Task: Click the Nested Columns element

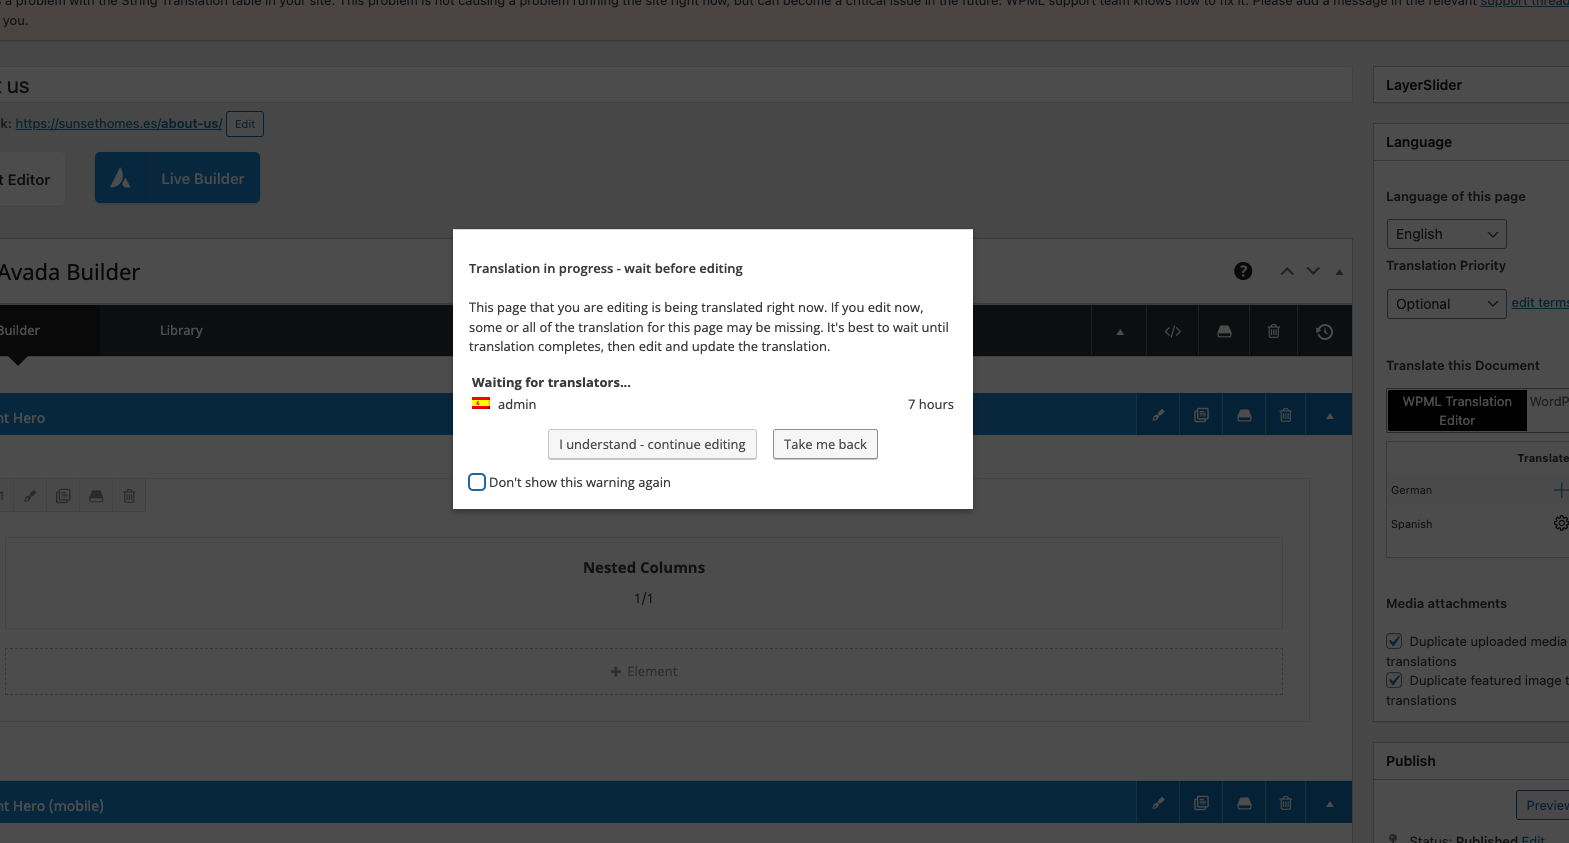Action: [x=644, y=583]
